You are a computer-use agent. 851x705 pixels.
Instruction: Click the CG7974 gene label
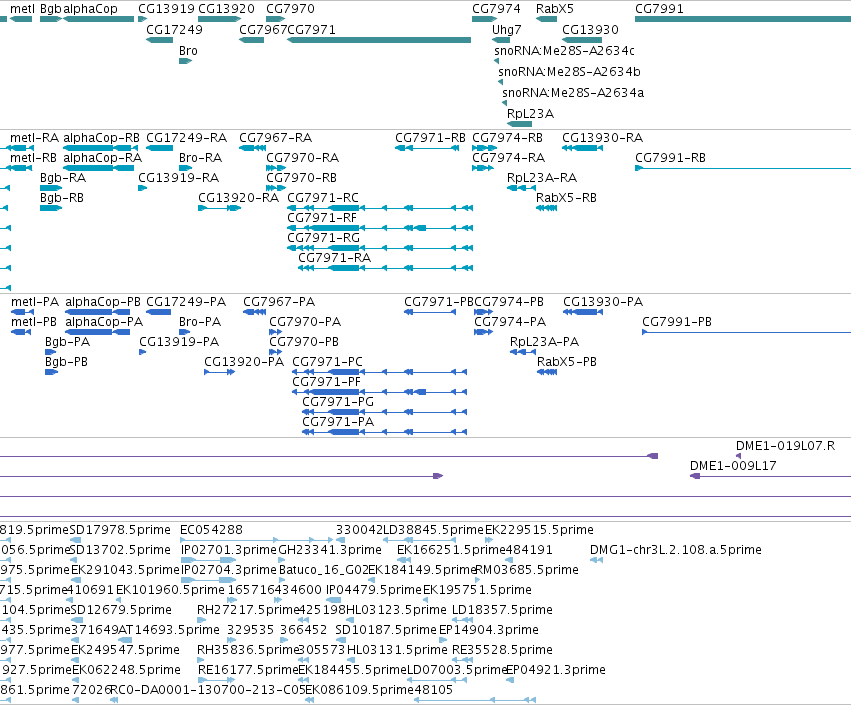(496, 9)
